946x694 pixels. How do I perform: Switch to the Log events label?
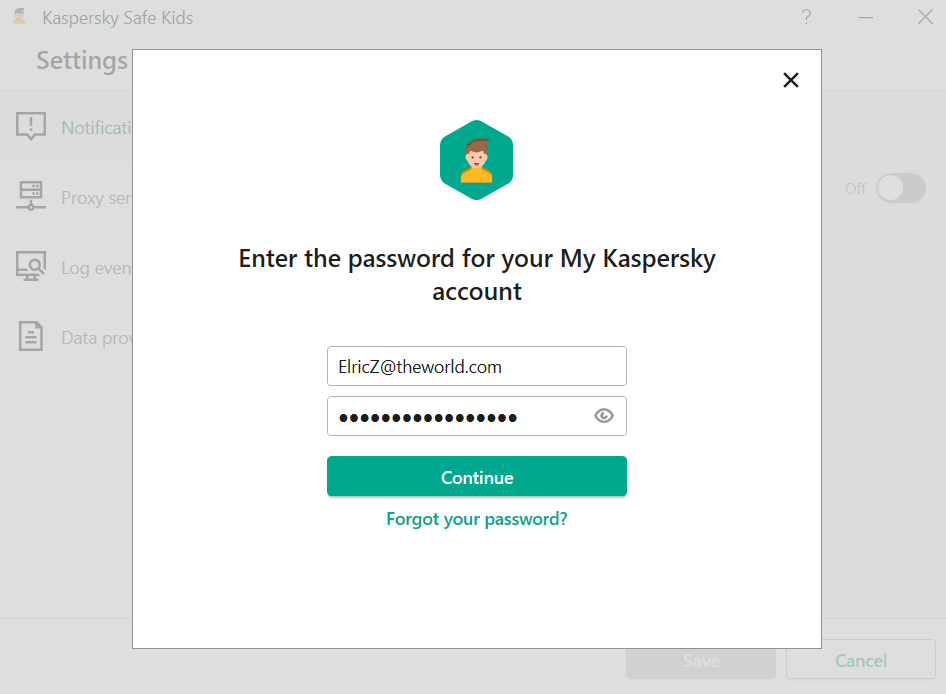(96, 268)
